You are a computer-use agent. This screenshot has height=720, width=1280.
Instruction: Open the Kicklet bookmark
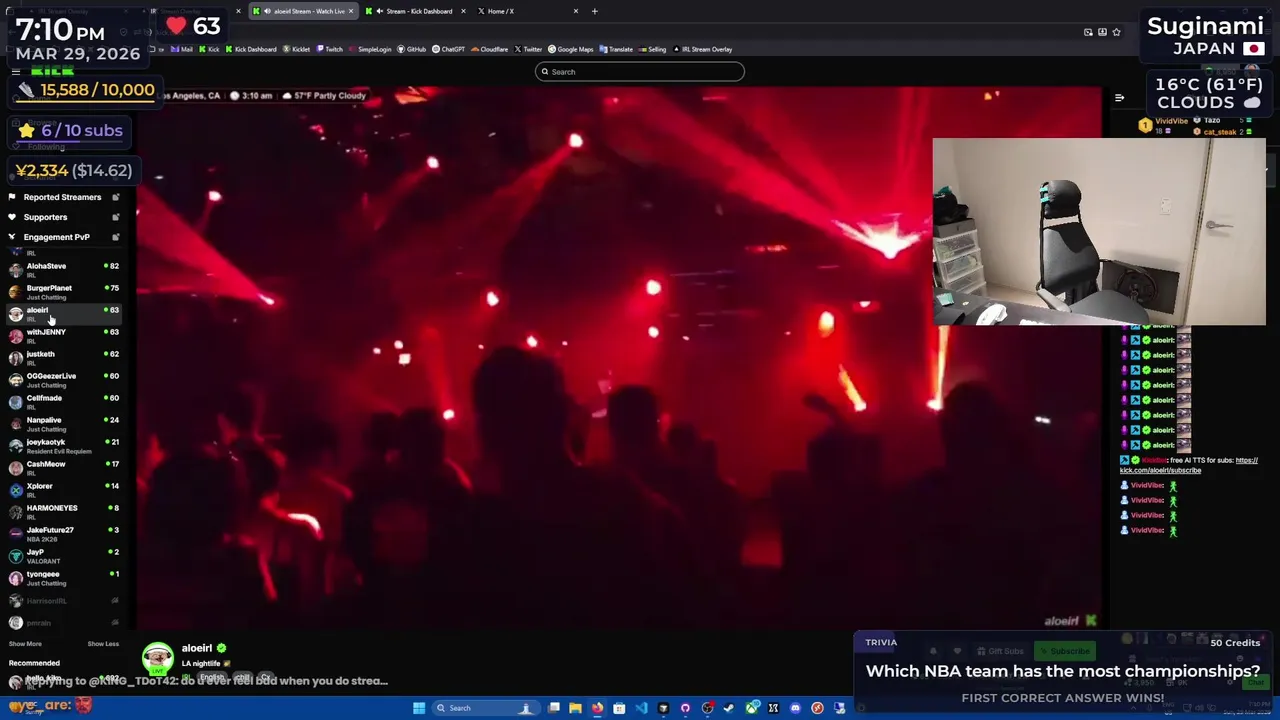click(x=297, y=49)
